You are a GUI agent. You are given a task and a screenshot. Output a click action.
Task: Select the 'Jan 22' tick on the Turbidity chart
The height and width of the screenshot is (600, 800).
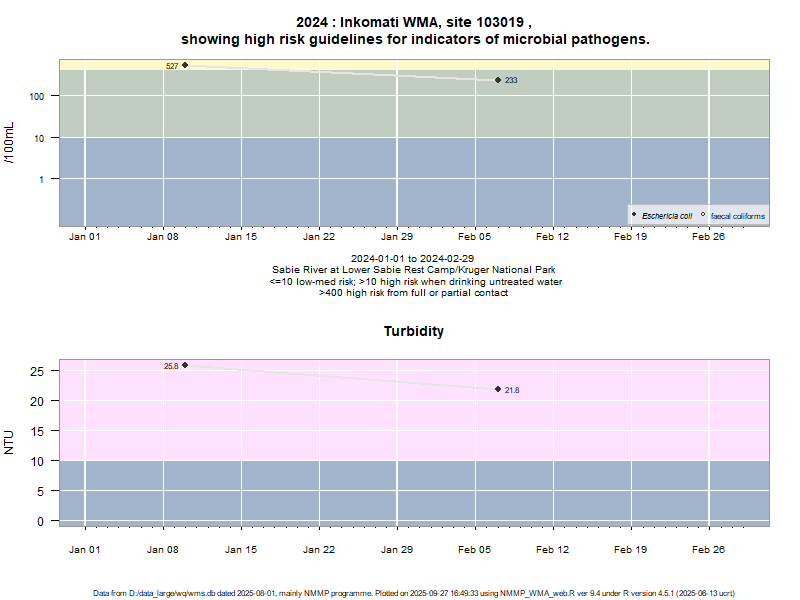(319, 549)
